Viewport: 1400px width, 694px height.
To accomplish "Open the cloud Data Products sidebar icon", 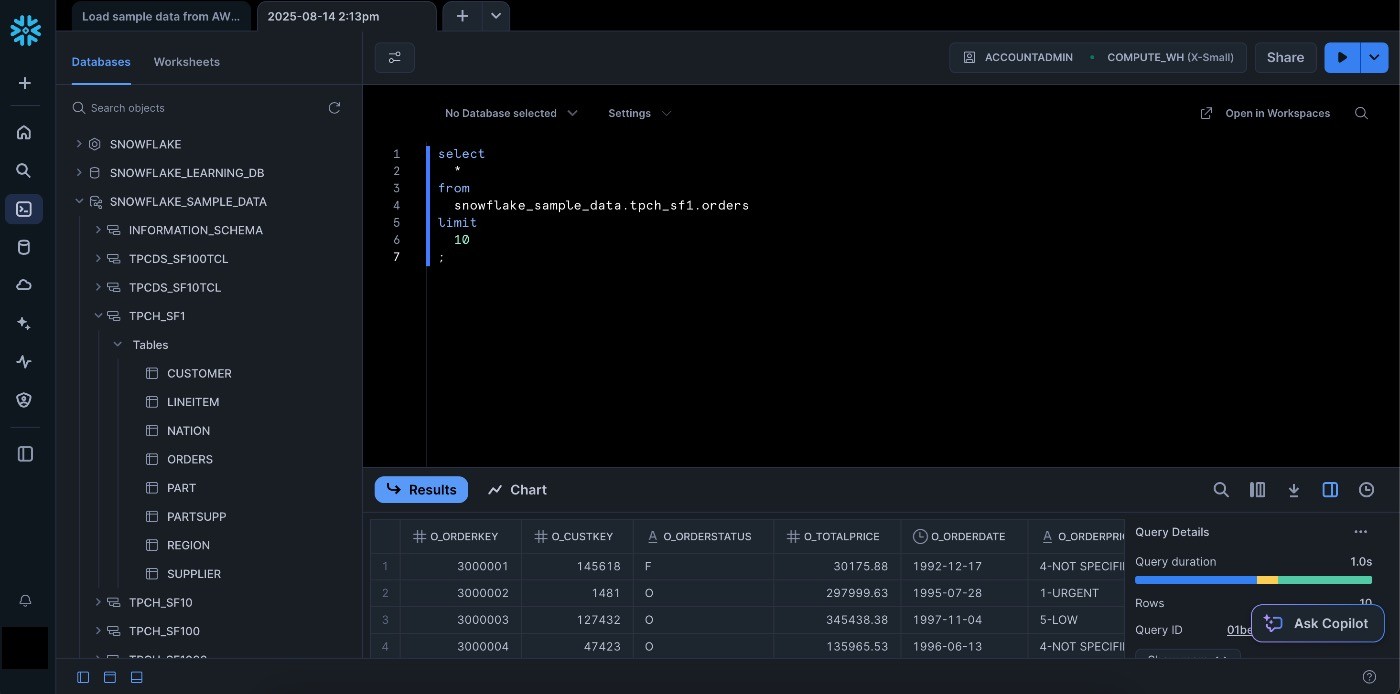I will 24,286.
